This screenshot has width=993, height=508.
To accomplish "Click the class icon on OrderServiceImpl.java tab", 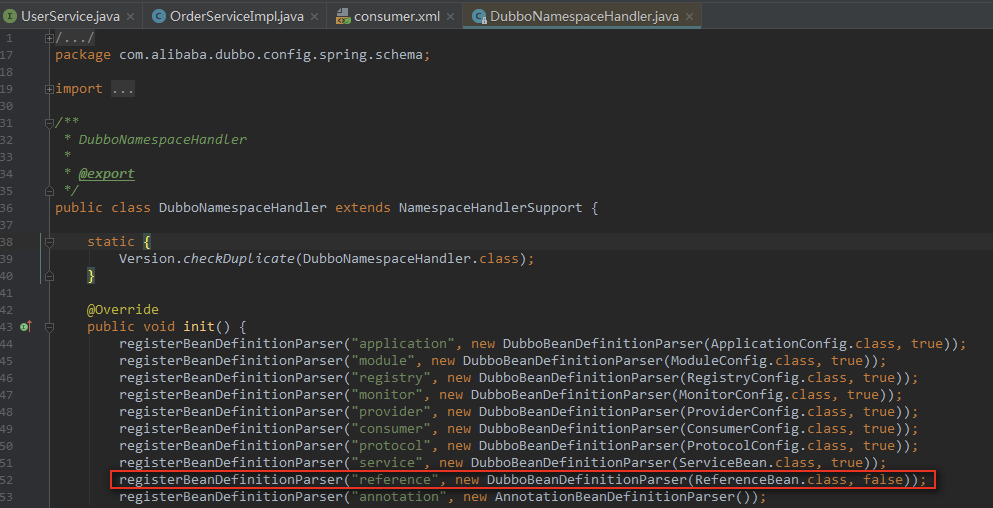I will [x=159, y=16].
